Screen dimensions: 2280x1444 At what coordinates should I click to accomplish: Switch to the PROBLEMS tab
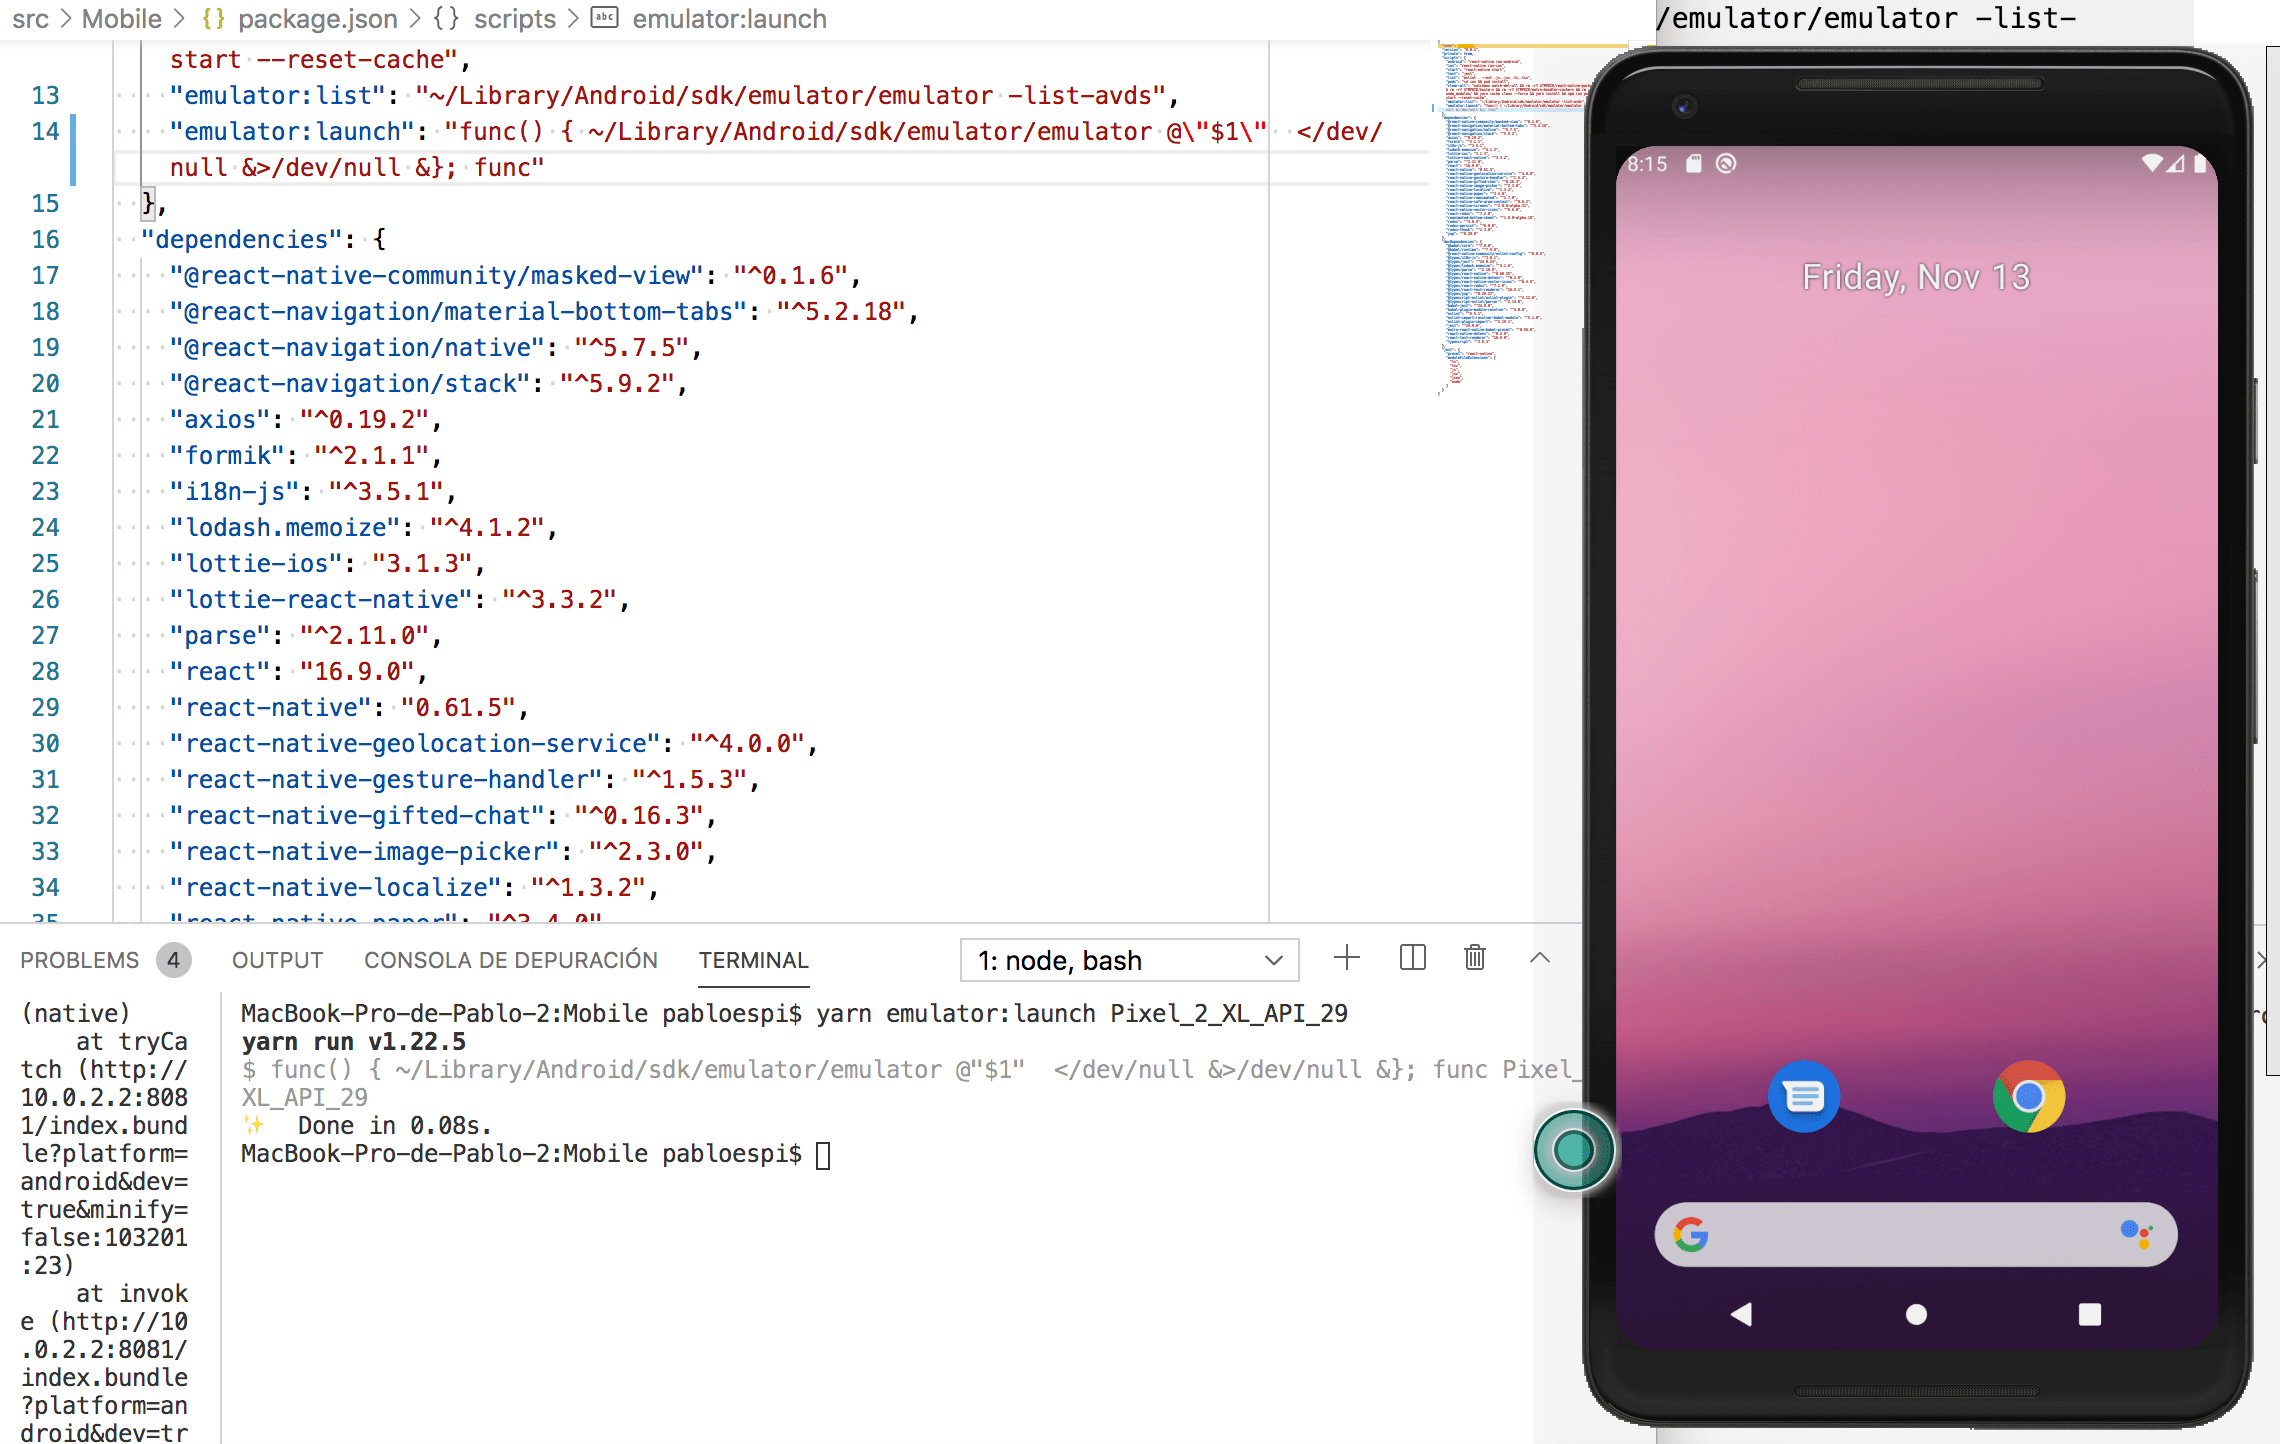[80, 960]
